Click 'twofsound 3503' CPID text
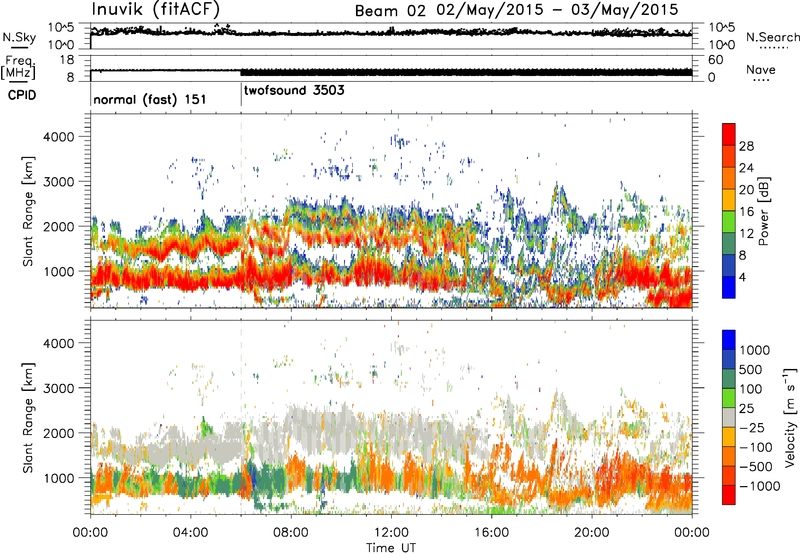Screen dimensions: 800x554 (x=294, y=91)
